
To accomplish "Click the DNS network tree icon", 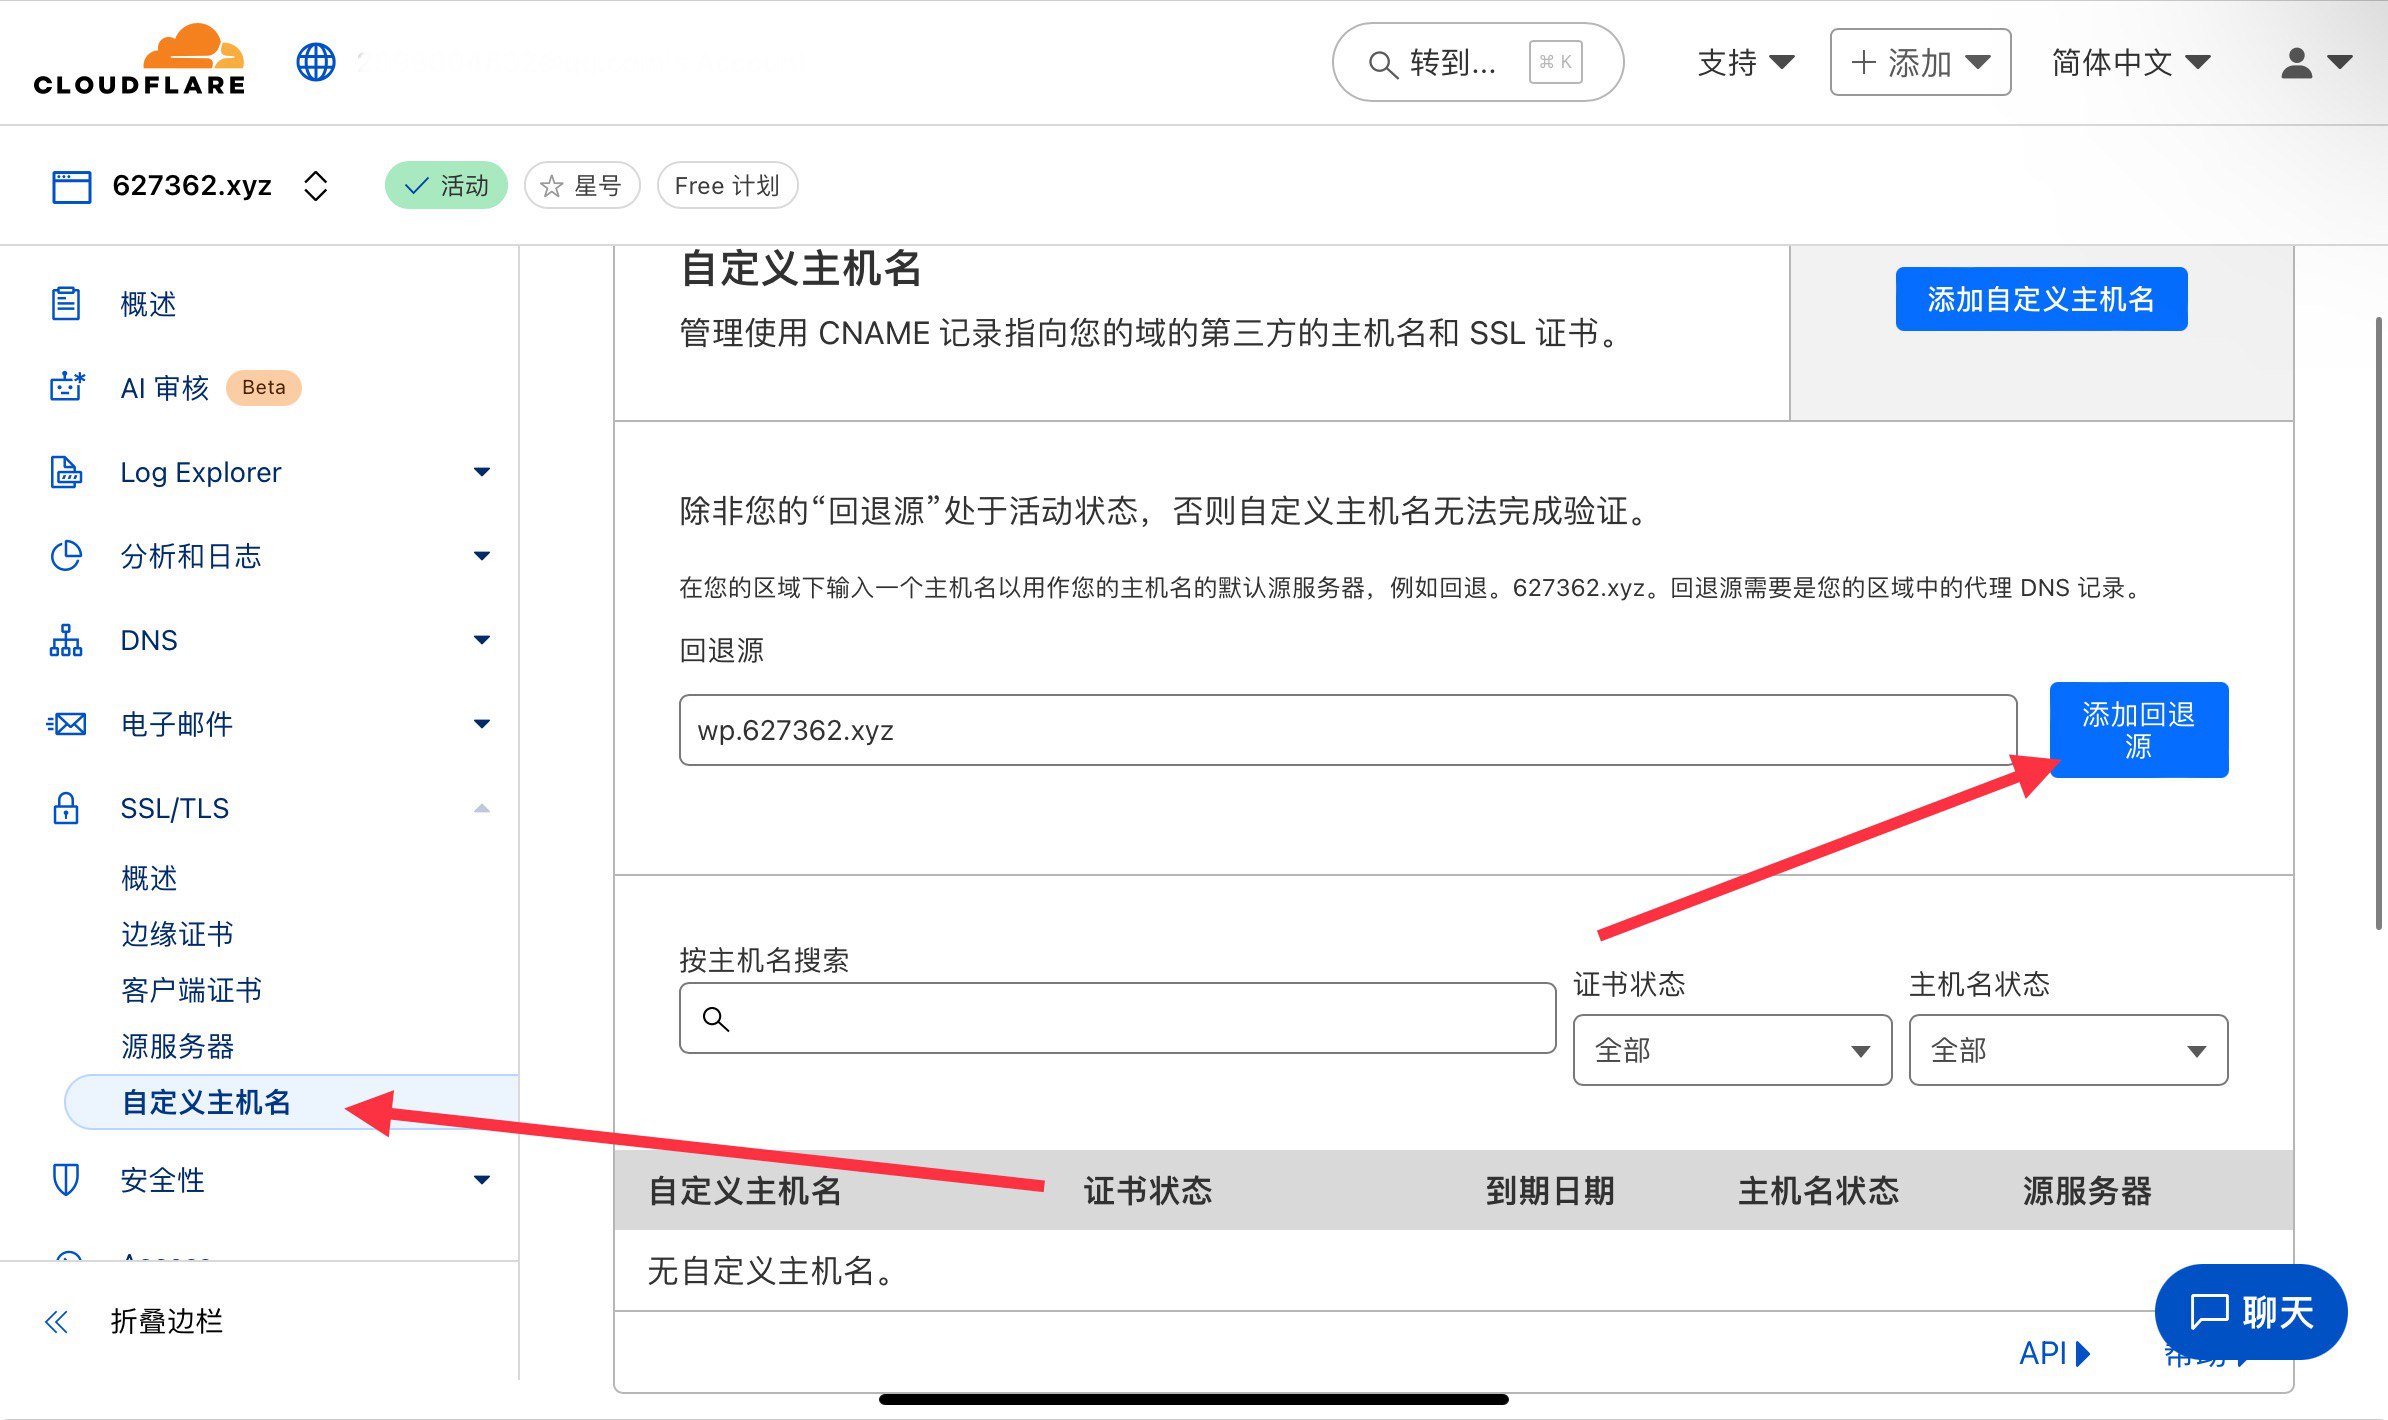I will point(66,640).
